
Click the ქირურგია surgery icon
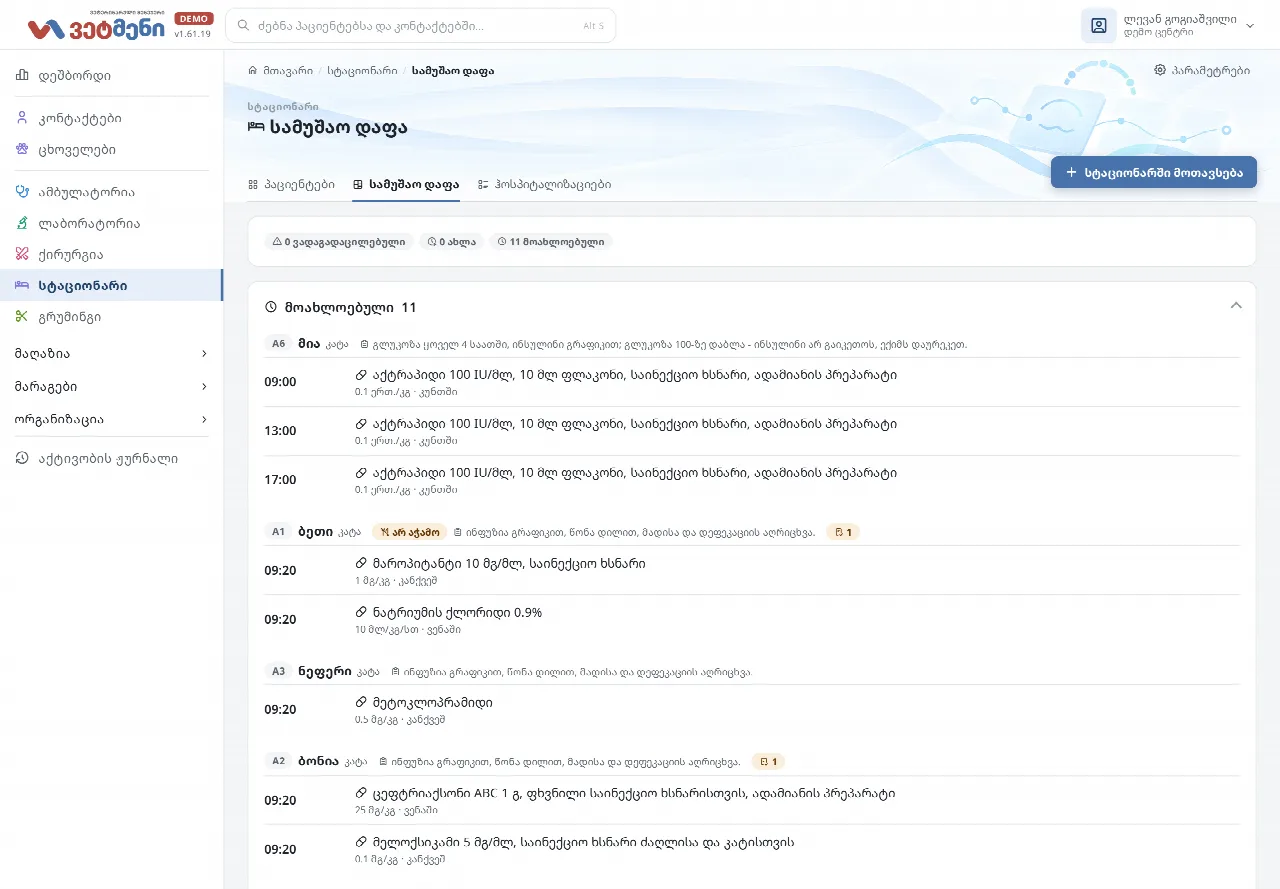22,254
